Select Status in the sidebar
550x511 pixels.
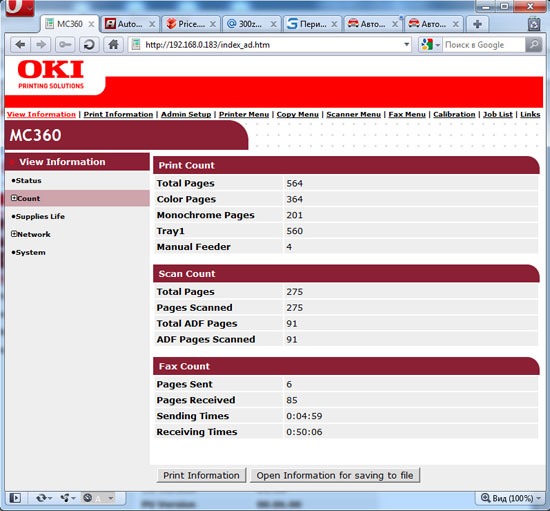28,181
